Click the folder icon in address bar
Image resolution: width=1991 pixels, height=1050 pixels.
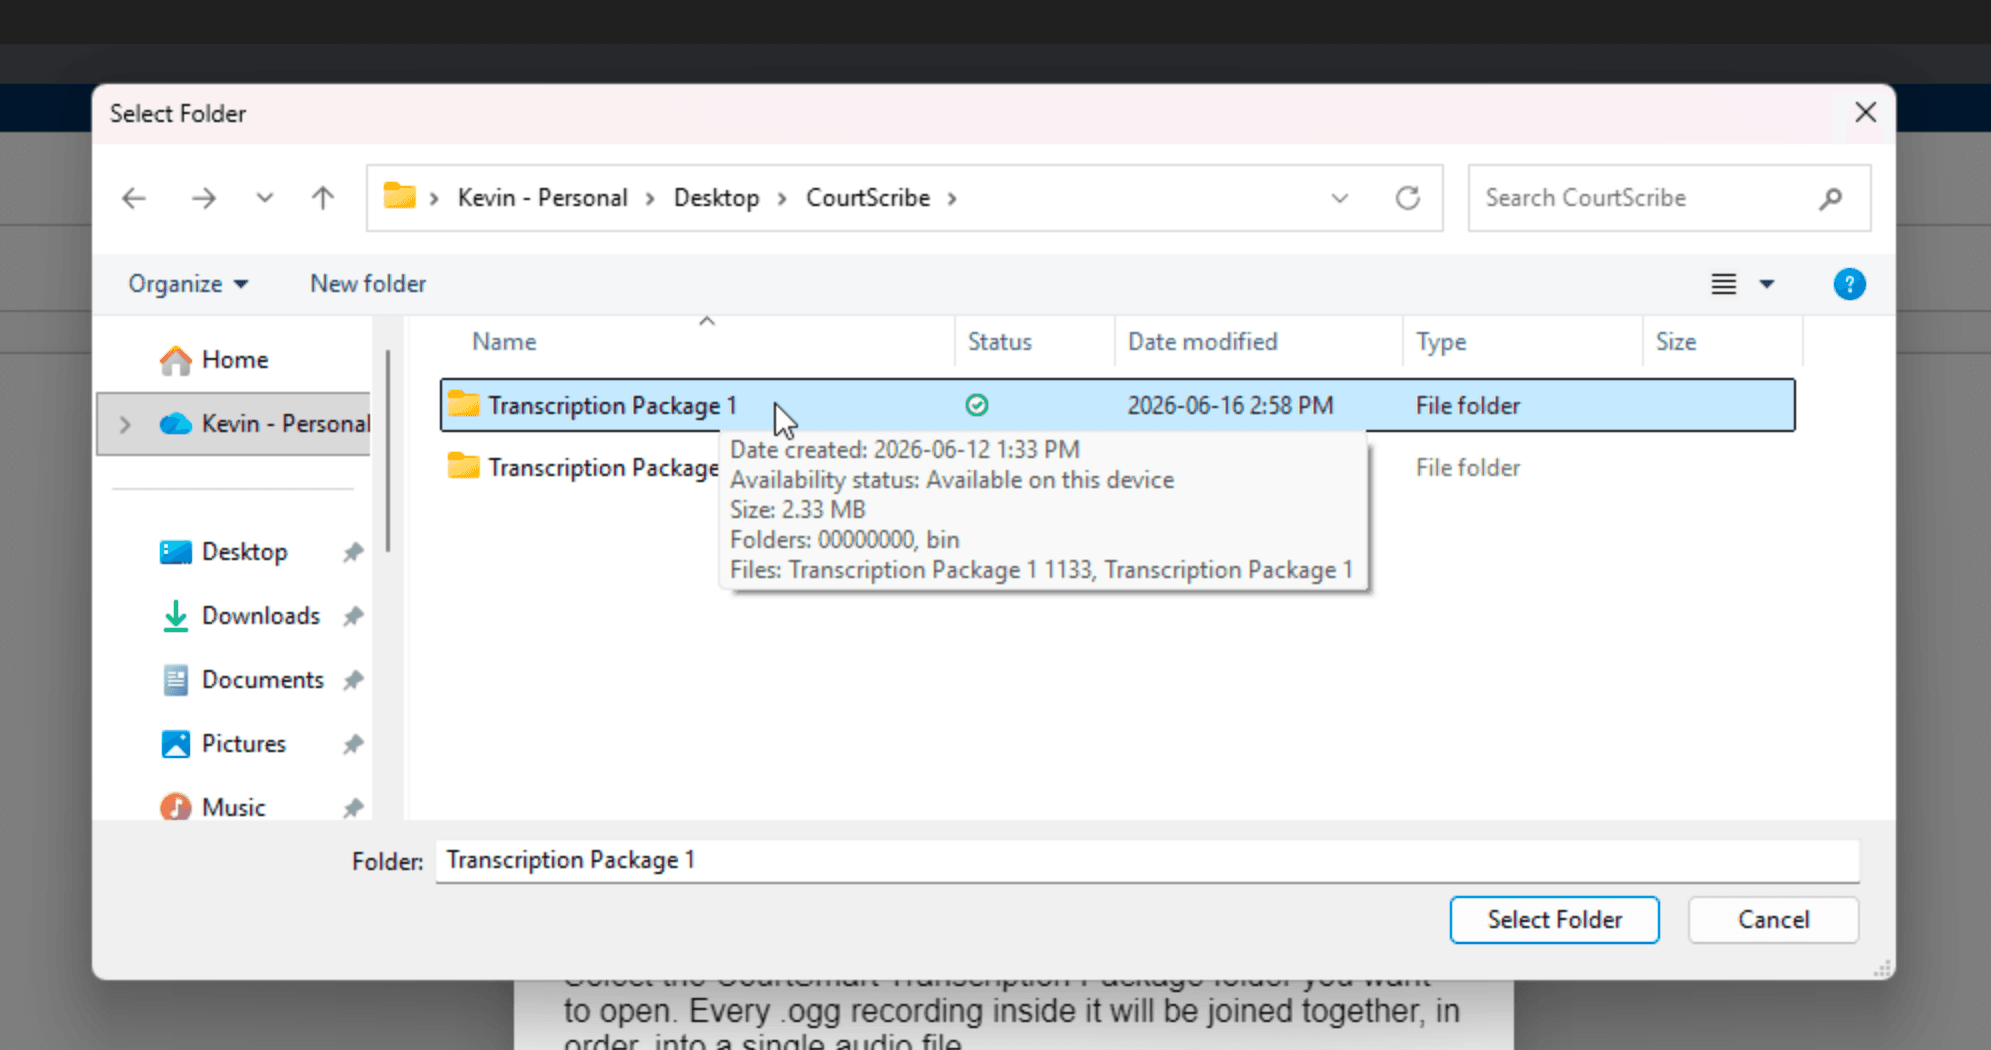pyautogui.click(x=400, y=196)
